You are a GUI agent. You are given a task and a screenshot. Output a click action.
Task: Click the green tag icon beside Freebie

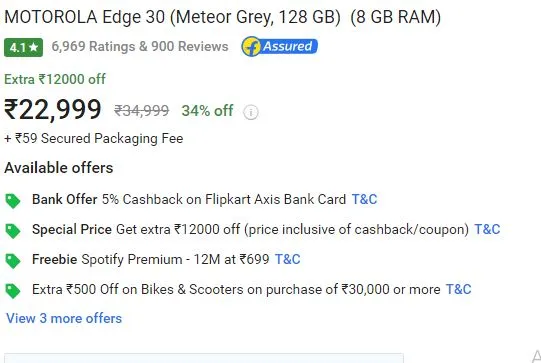[x=13, y=261]
